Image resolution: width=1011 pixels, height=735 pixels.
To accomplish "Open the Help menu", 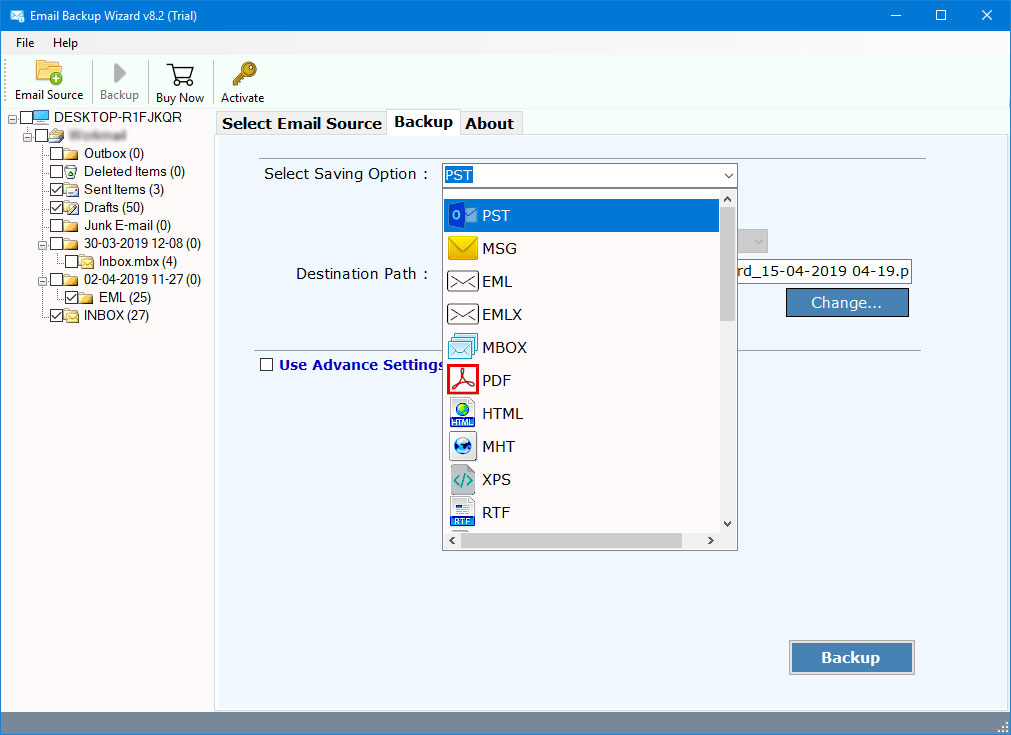I will point(65,43).
